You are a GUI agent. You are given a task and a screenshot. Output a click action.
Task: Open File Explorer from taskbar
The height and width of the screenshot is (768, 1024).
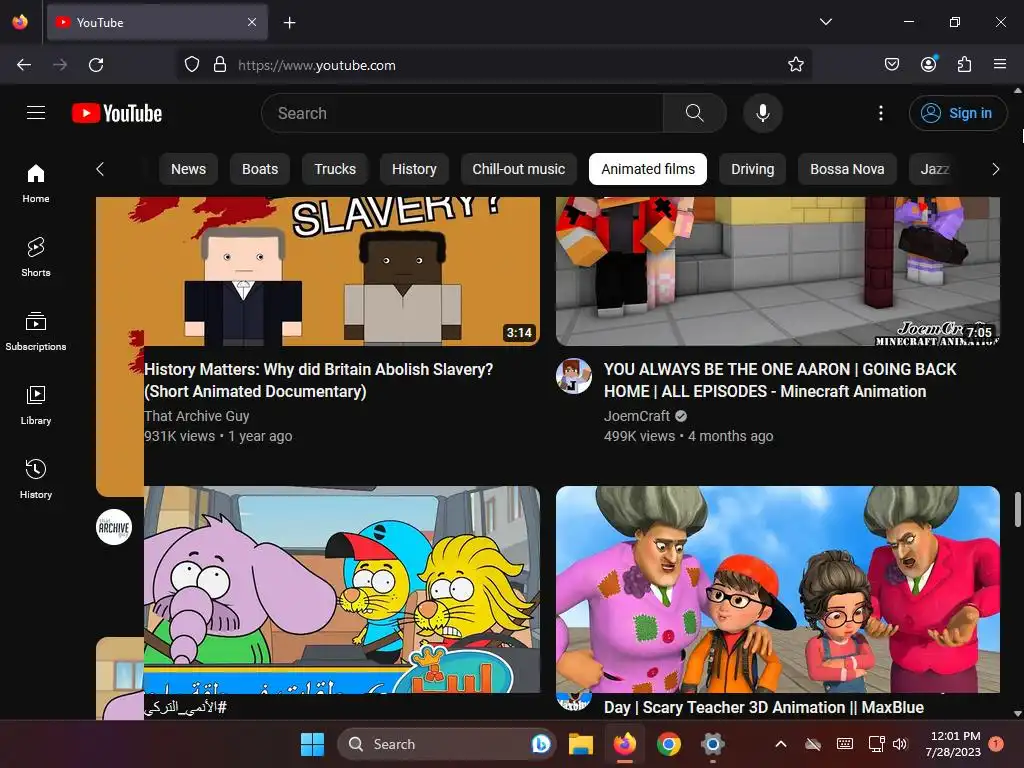(x=581, y=744)
